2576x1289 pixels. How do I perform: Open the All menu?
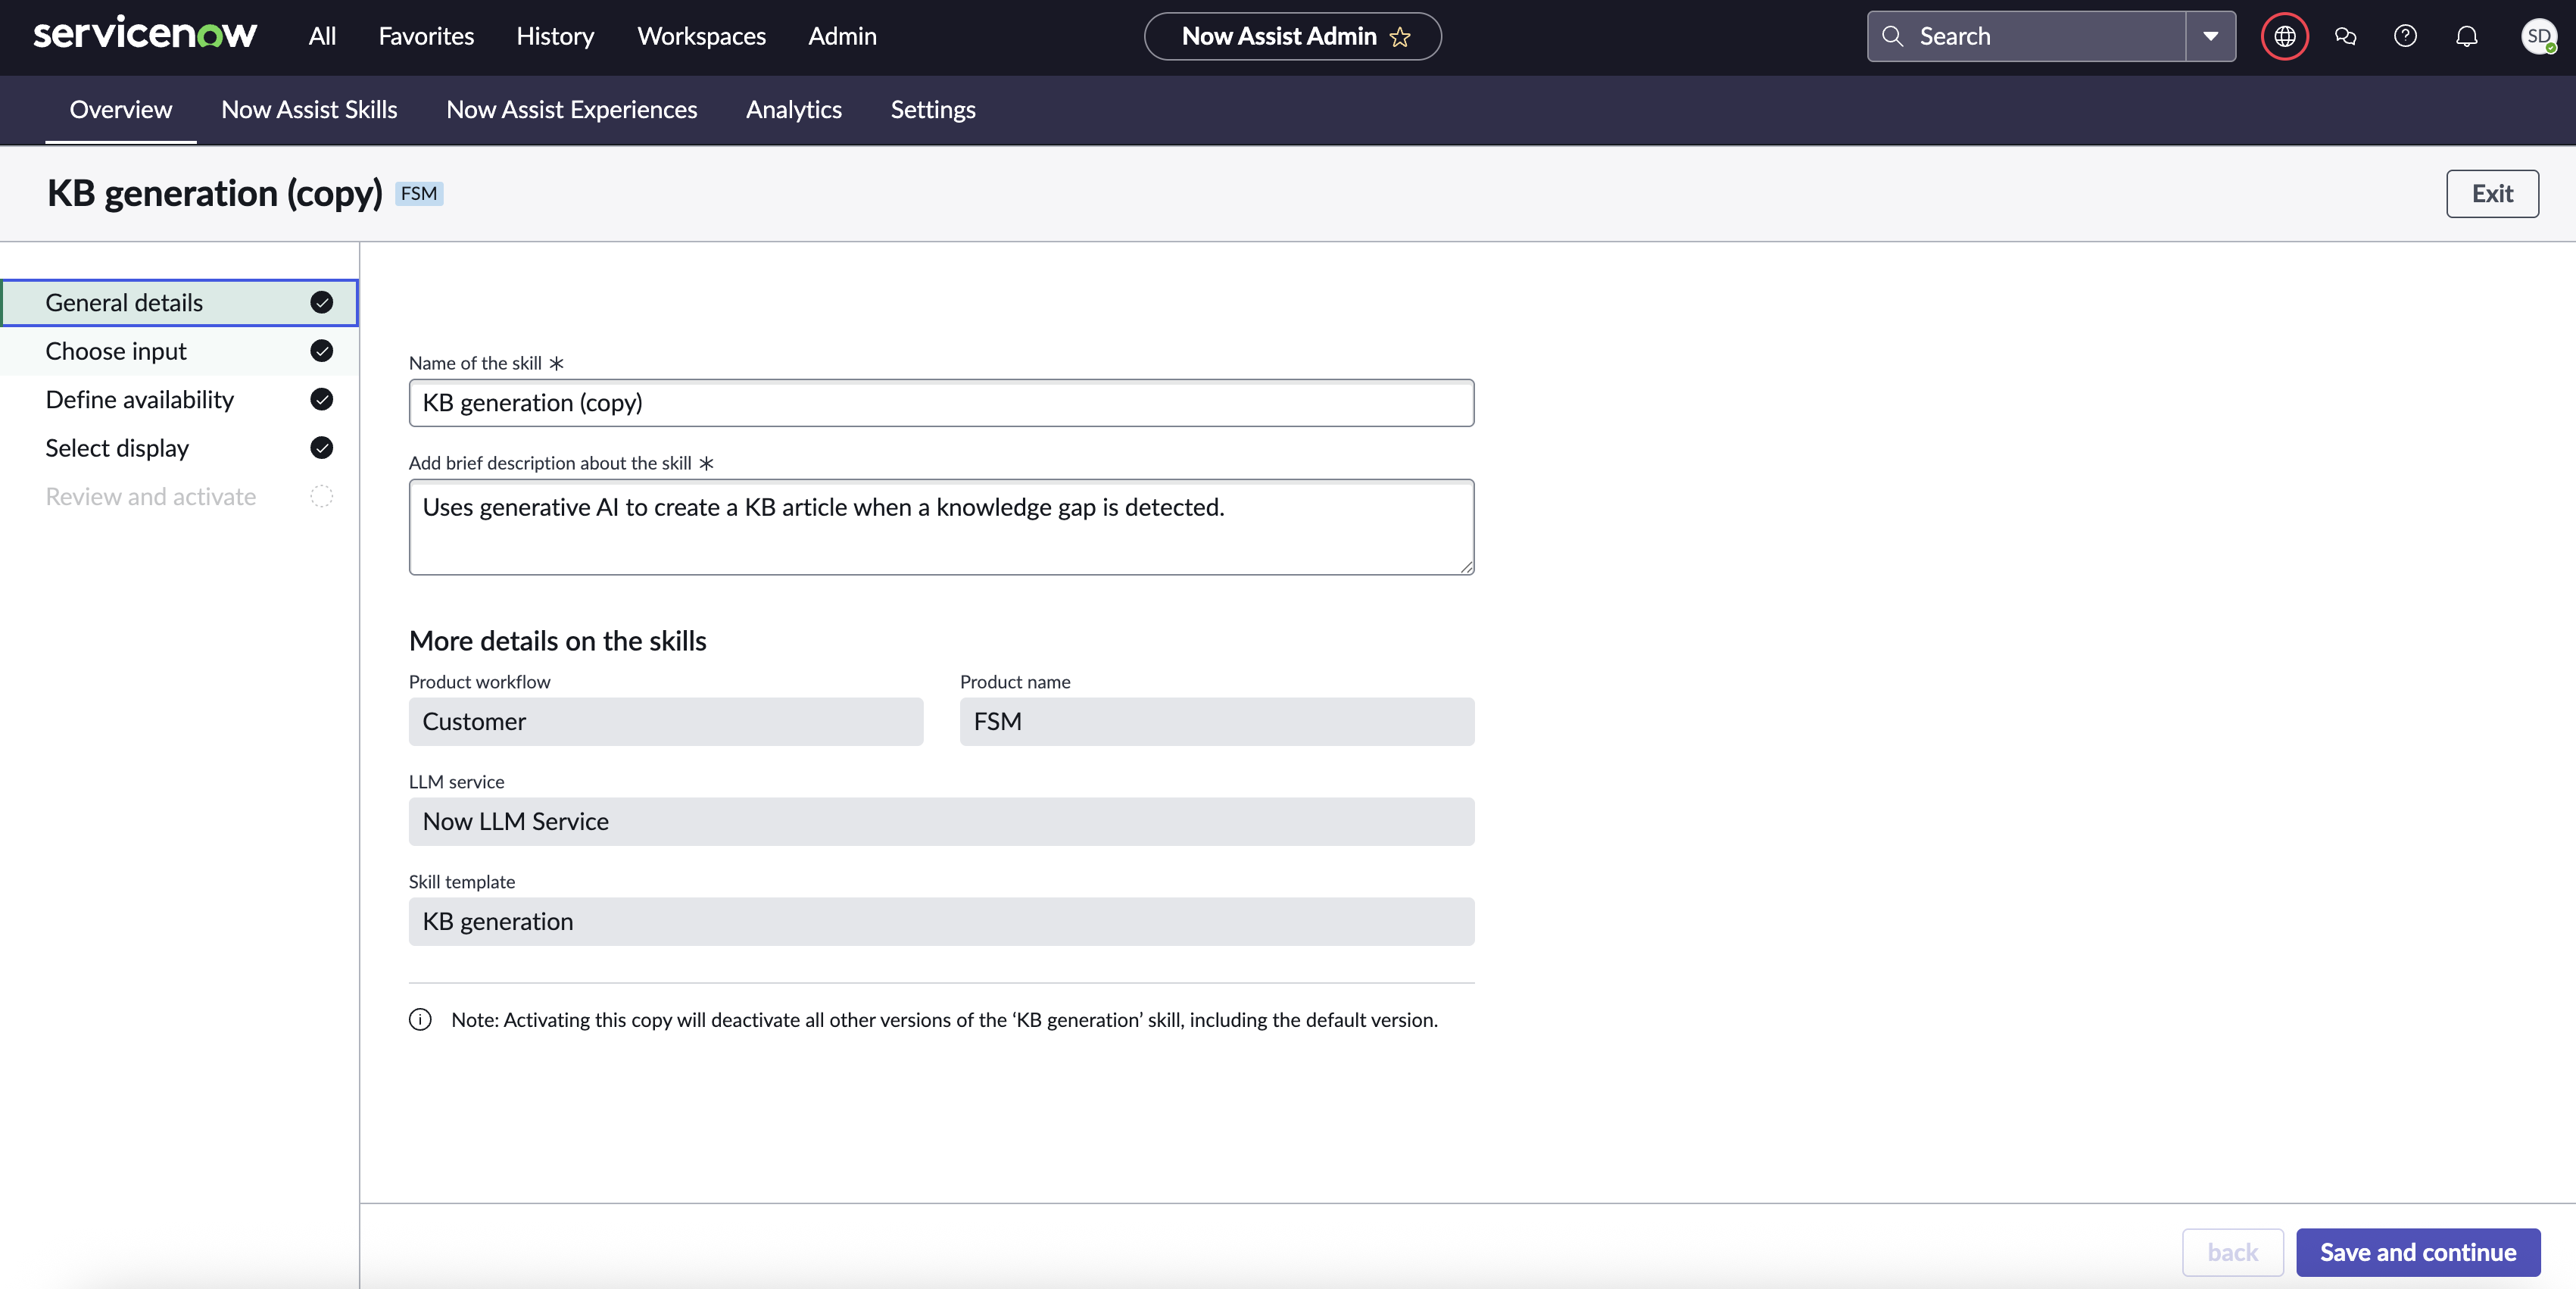coord(322,36)
